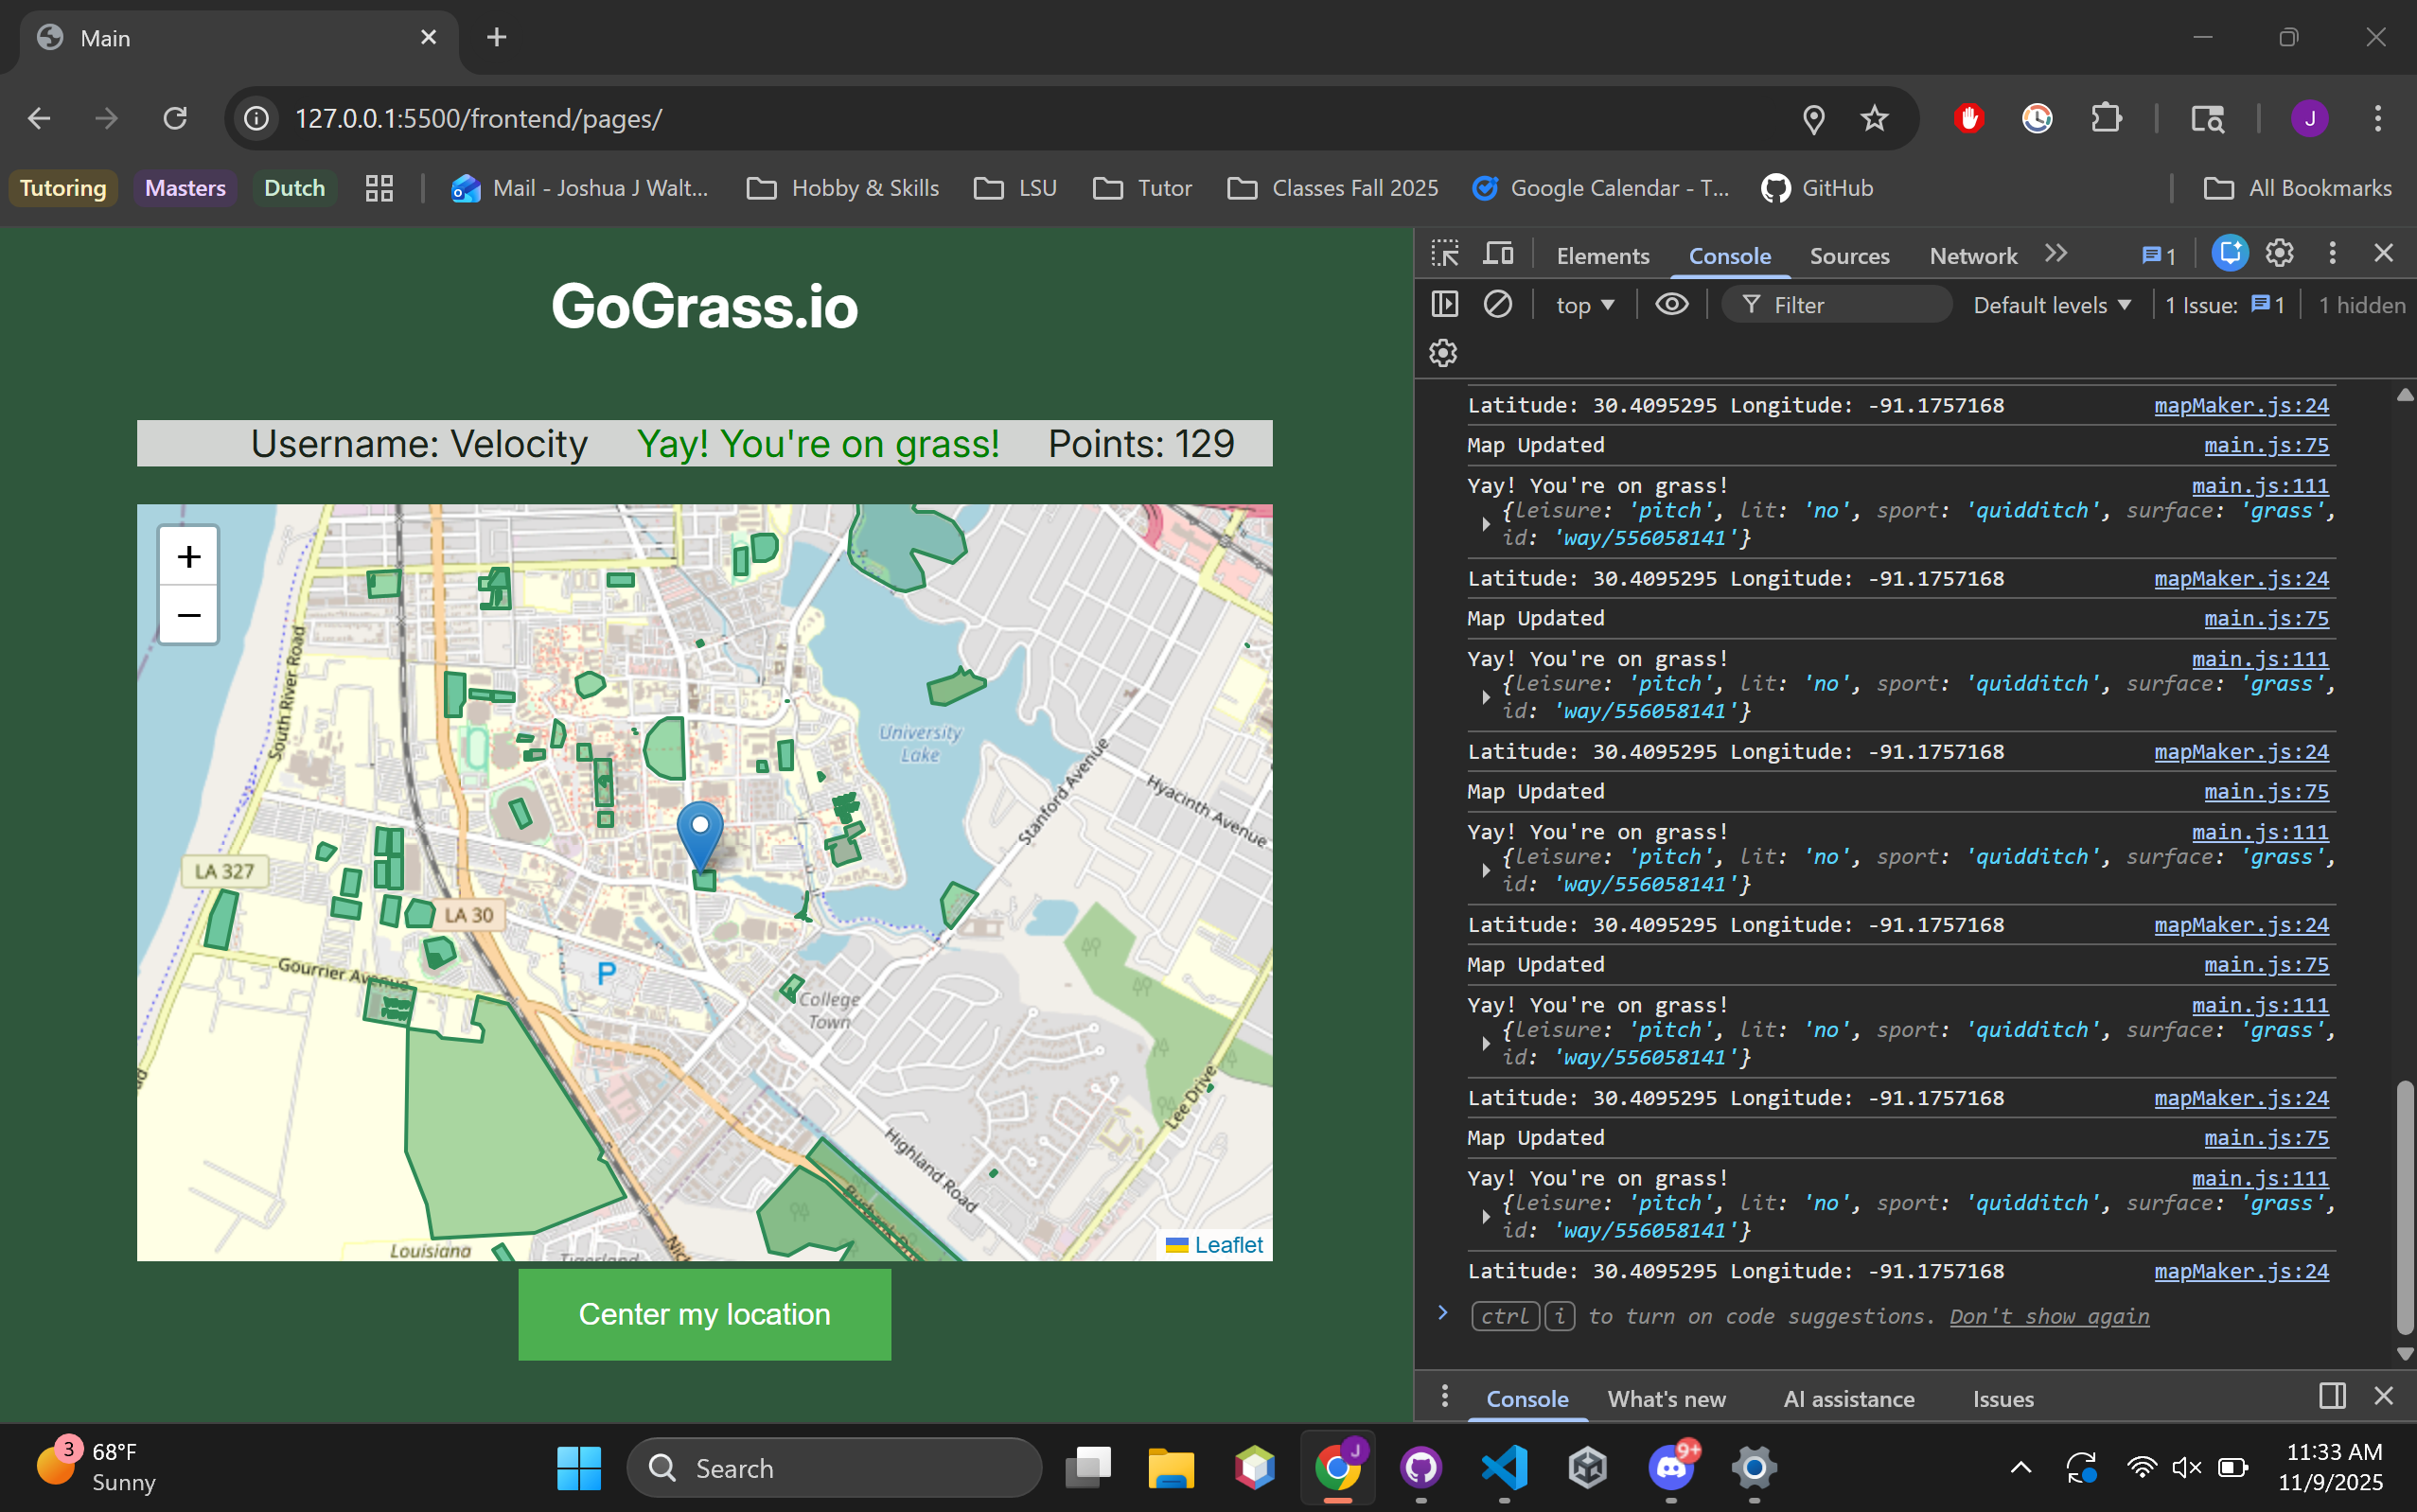Toggle the console sidebar panel

pos(1444,304)
